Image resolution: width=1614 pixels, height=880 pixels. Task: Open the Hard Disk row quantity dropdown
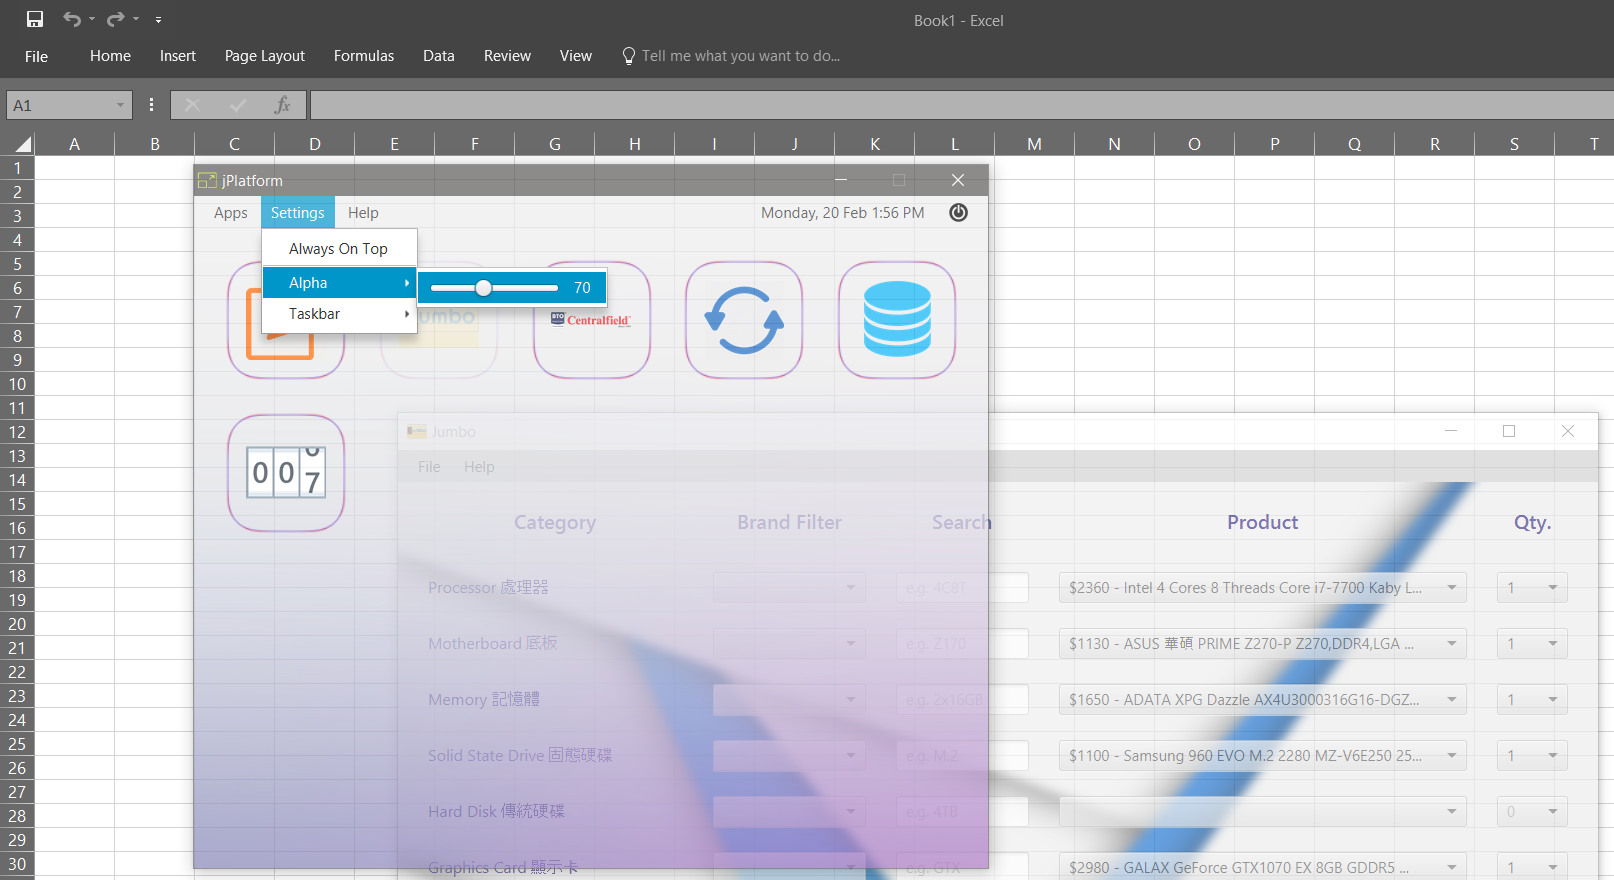tap(1532, 812)
